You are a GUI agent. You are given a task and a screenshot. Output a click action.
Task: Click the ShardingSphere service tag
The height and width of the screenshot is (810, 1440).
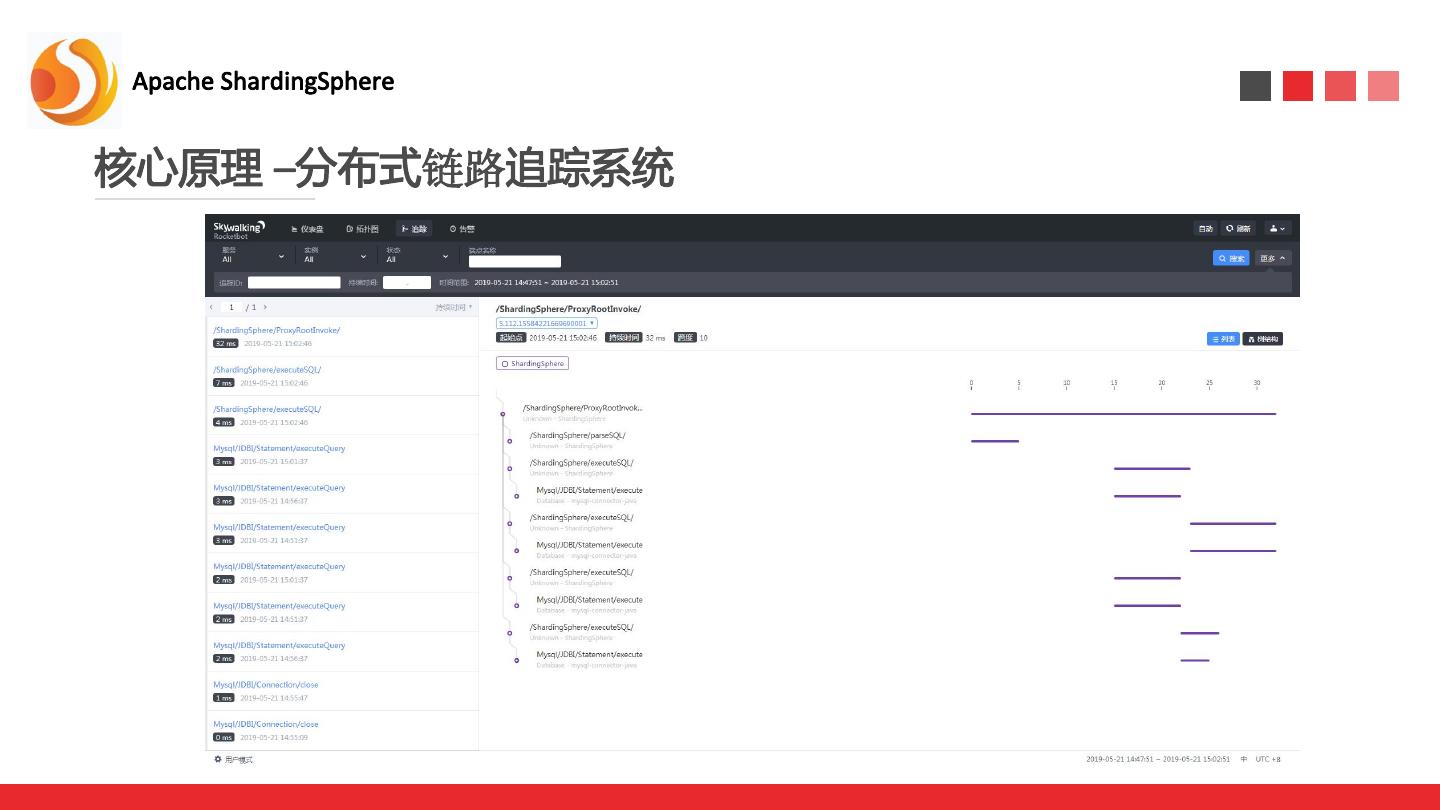pos(533,364)
